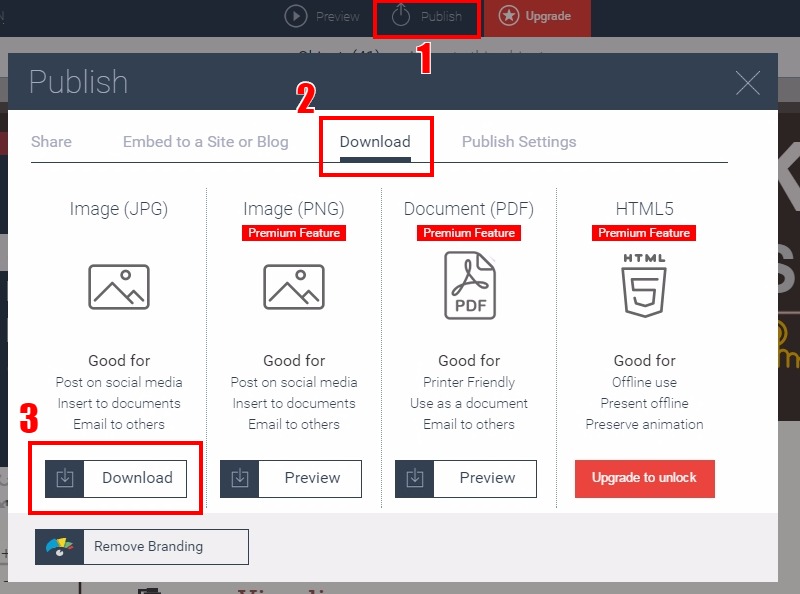
Task: Click the download arrow icon under Document (PDF)
Action: point(415,479)
